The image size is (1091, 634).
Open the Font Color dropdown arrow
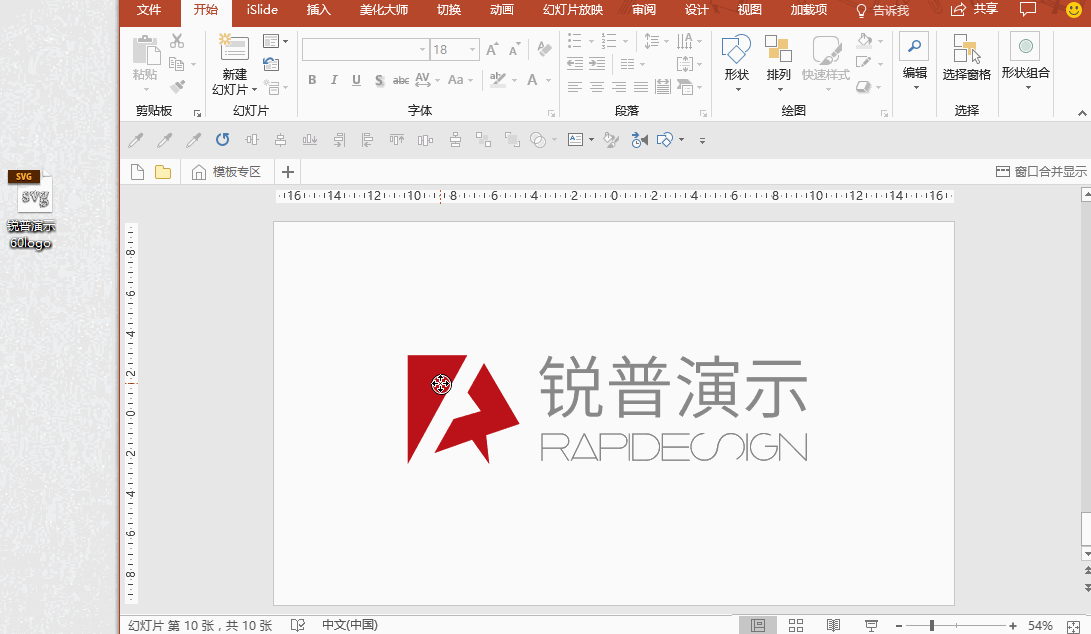[x=548, y=80]
